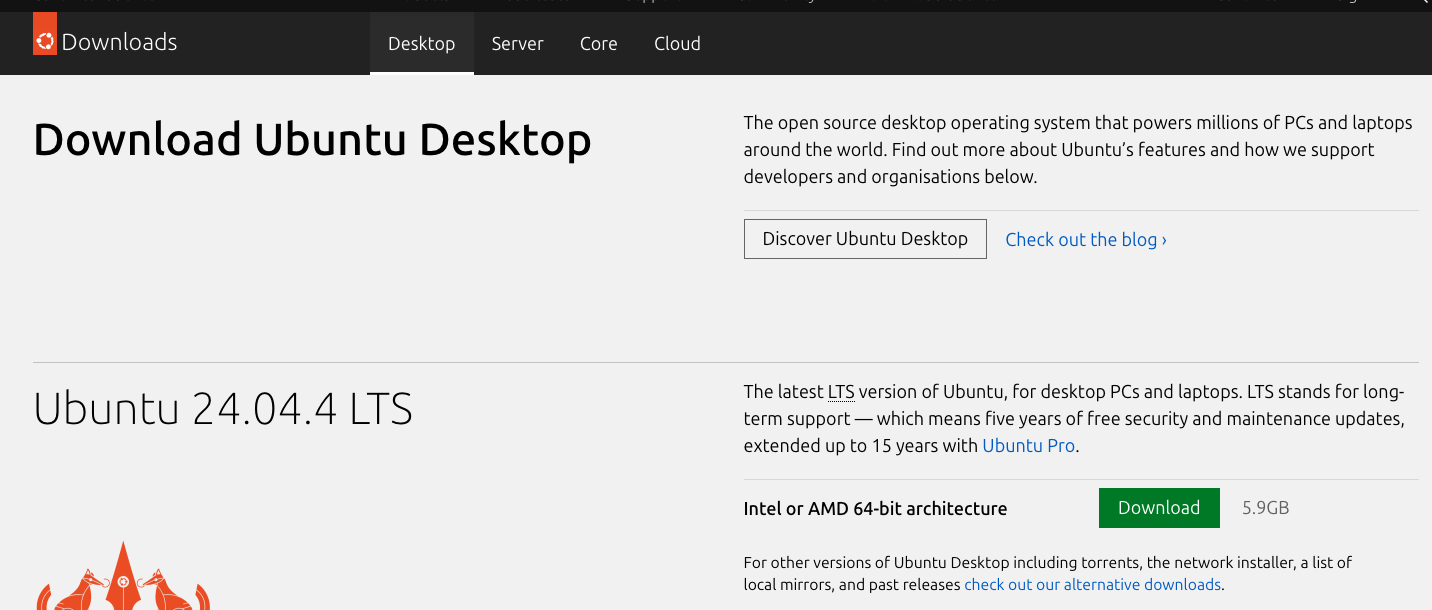
Task: Open the Downloads section title
Action: point(119,42)
